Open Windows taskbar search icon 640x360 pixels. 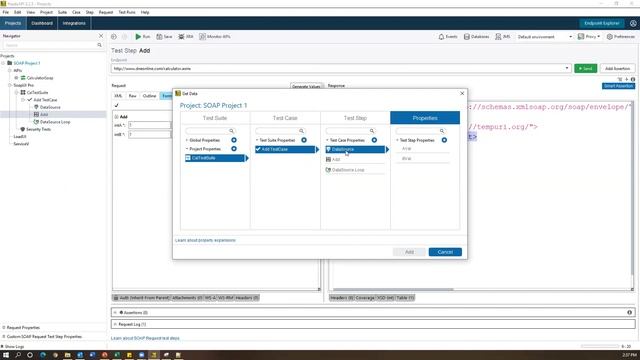18,355
